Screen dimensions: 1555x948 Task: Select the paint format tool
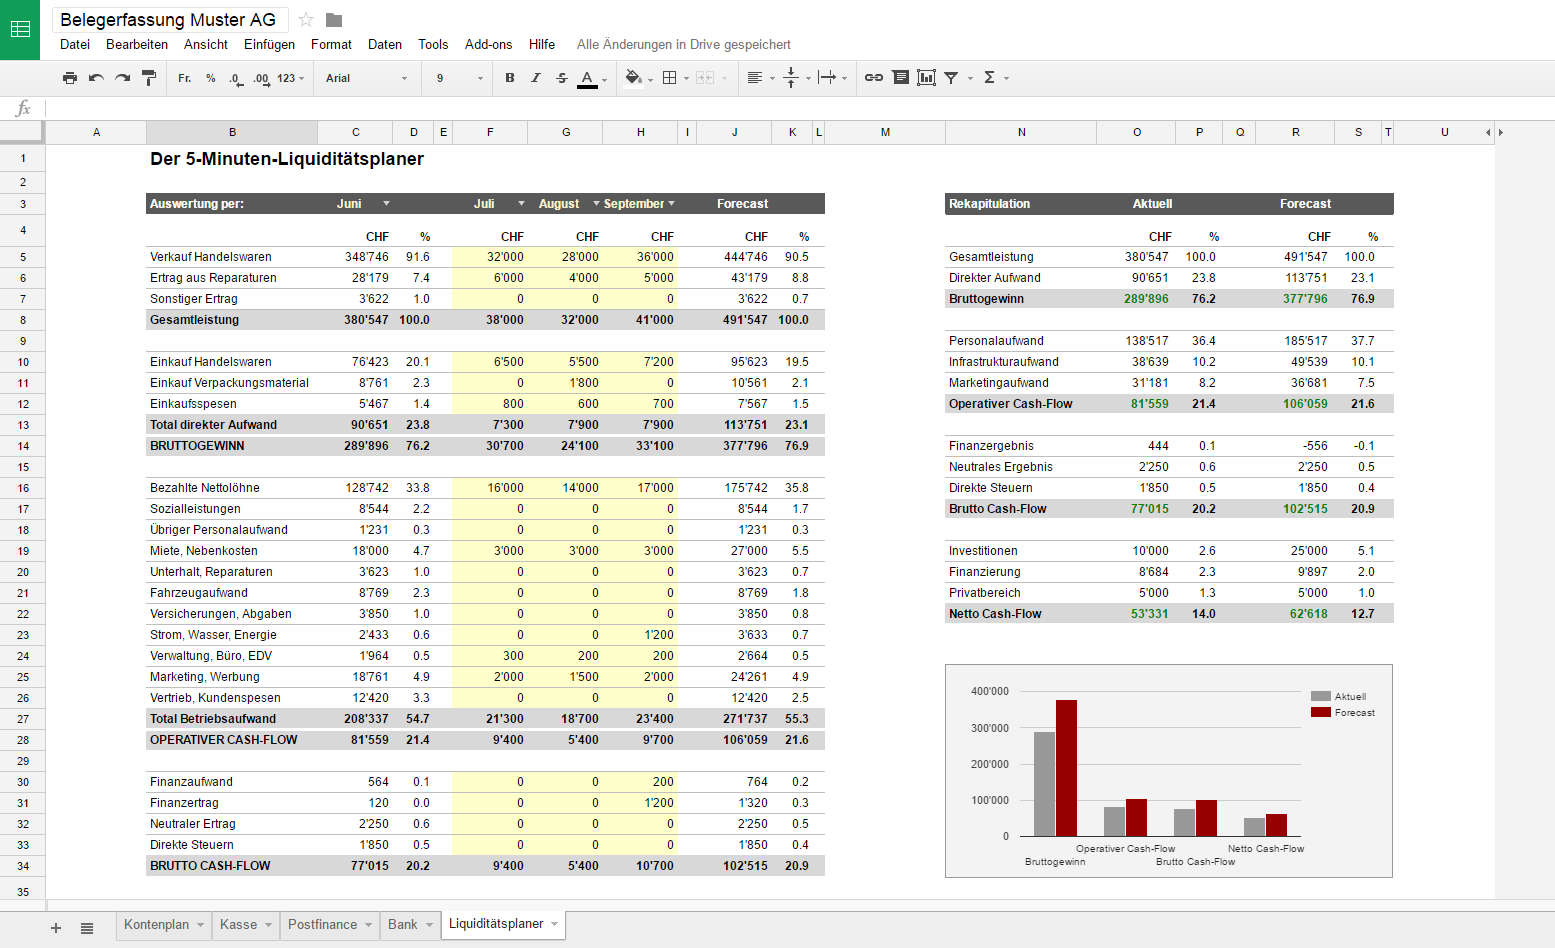pyautogui.click(x=149, y=78)
